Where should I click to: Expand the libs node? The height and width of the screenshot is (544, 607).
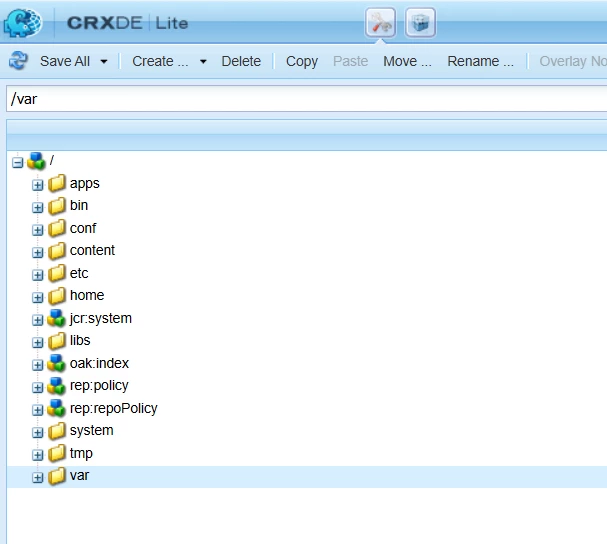[38, 343]
